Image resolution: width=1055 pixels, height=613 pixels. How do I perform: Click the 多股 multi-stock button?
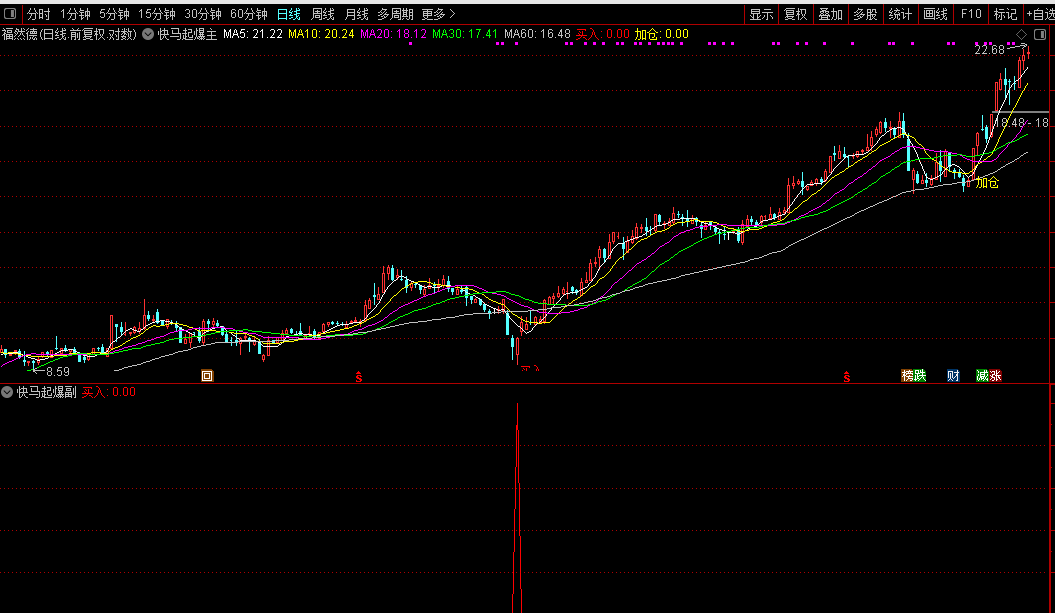tap(865, 14)
